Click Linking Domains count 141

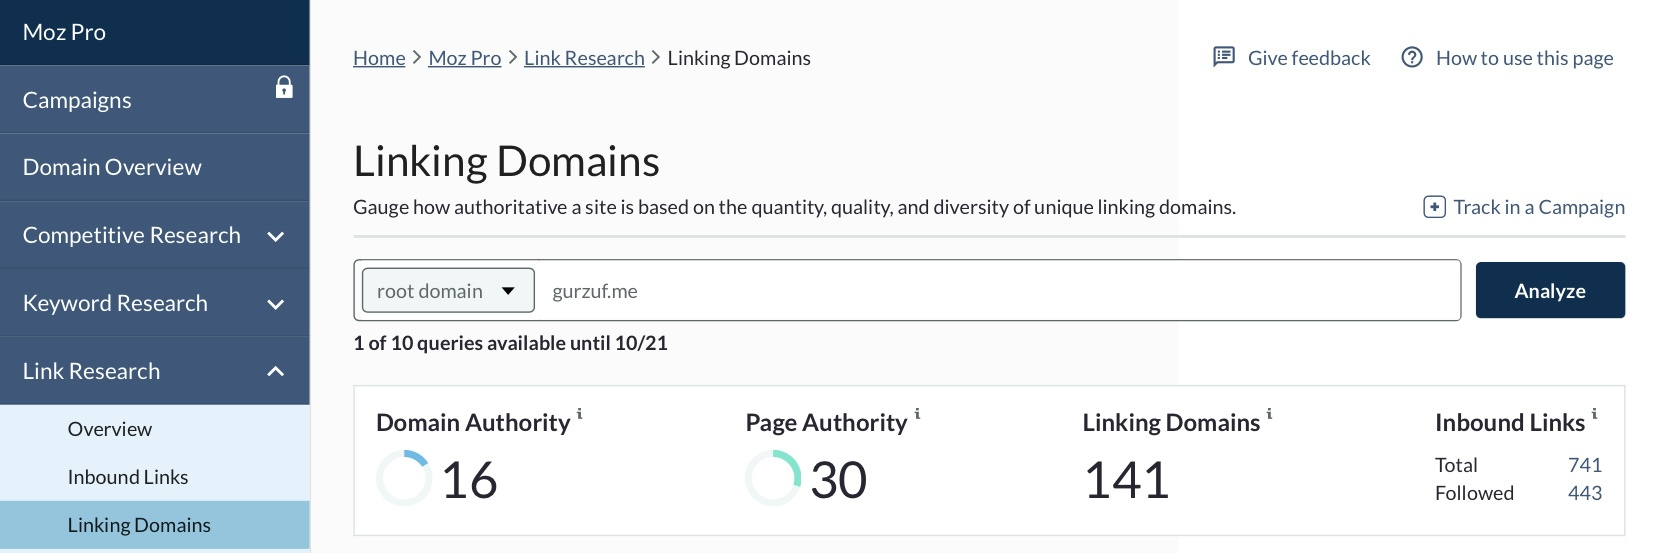(1127, 480)
